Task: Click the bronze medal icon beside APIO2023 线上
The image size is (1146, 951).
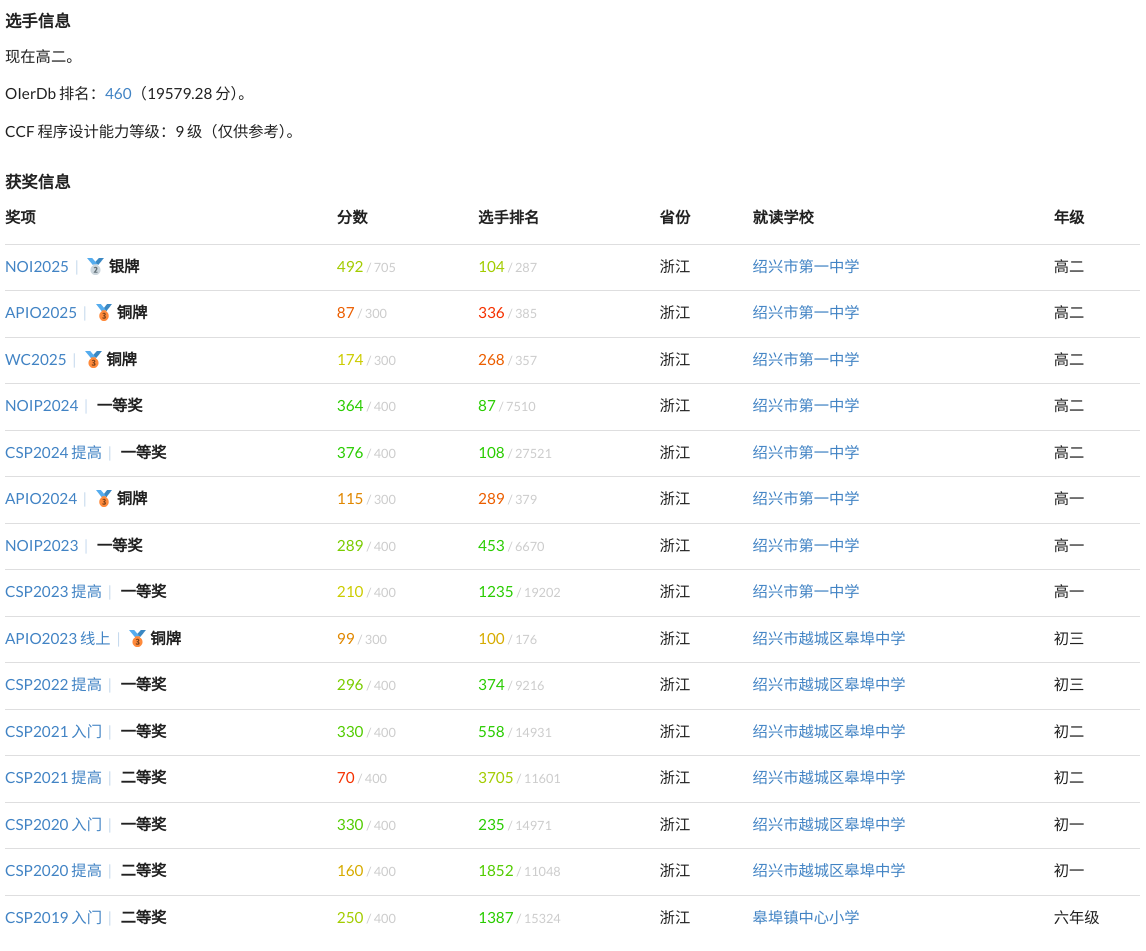Action: (137, 639)
